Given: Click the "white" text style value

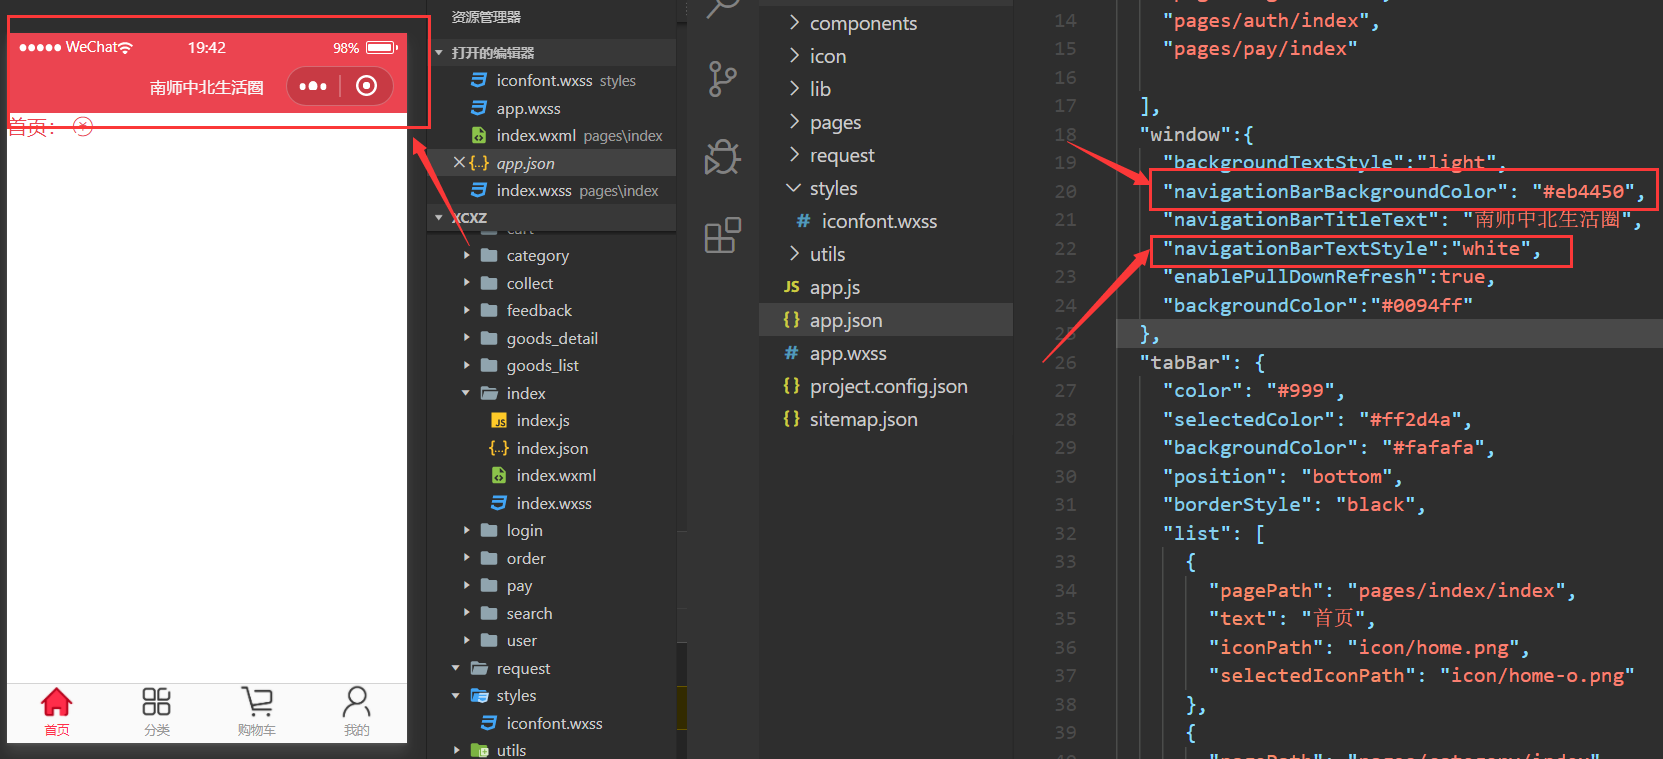Looking at the screenshot, I should click(x=1491, y=248).
